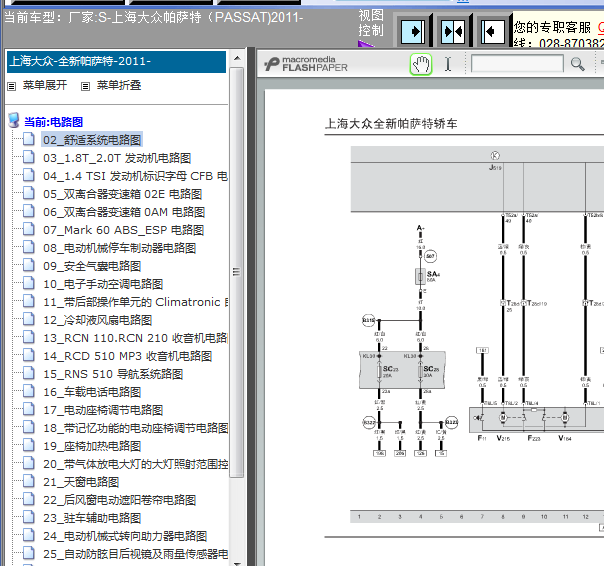Click the 当前:电路图 root node
The height and width of the screenshot is (566, 604).
(53, 122)
